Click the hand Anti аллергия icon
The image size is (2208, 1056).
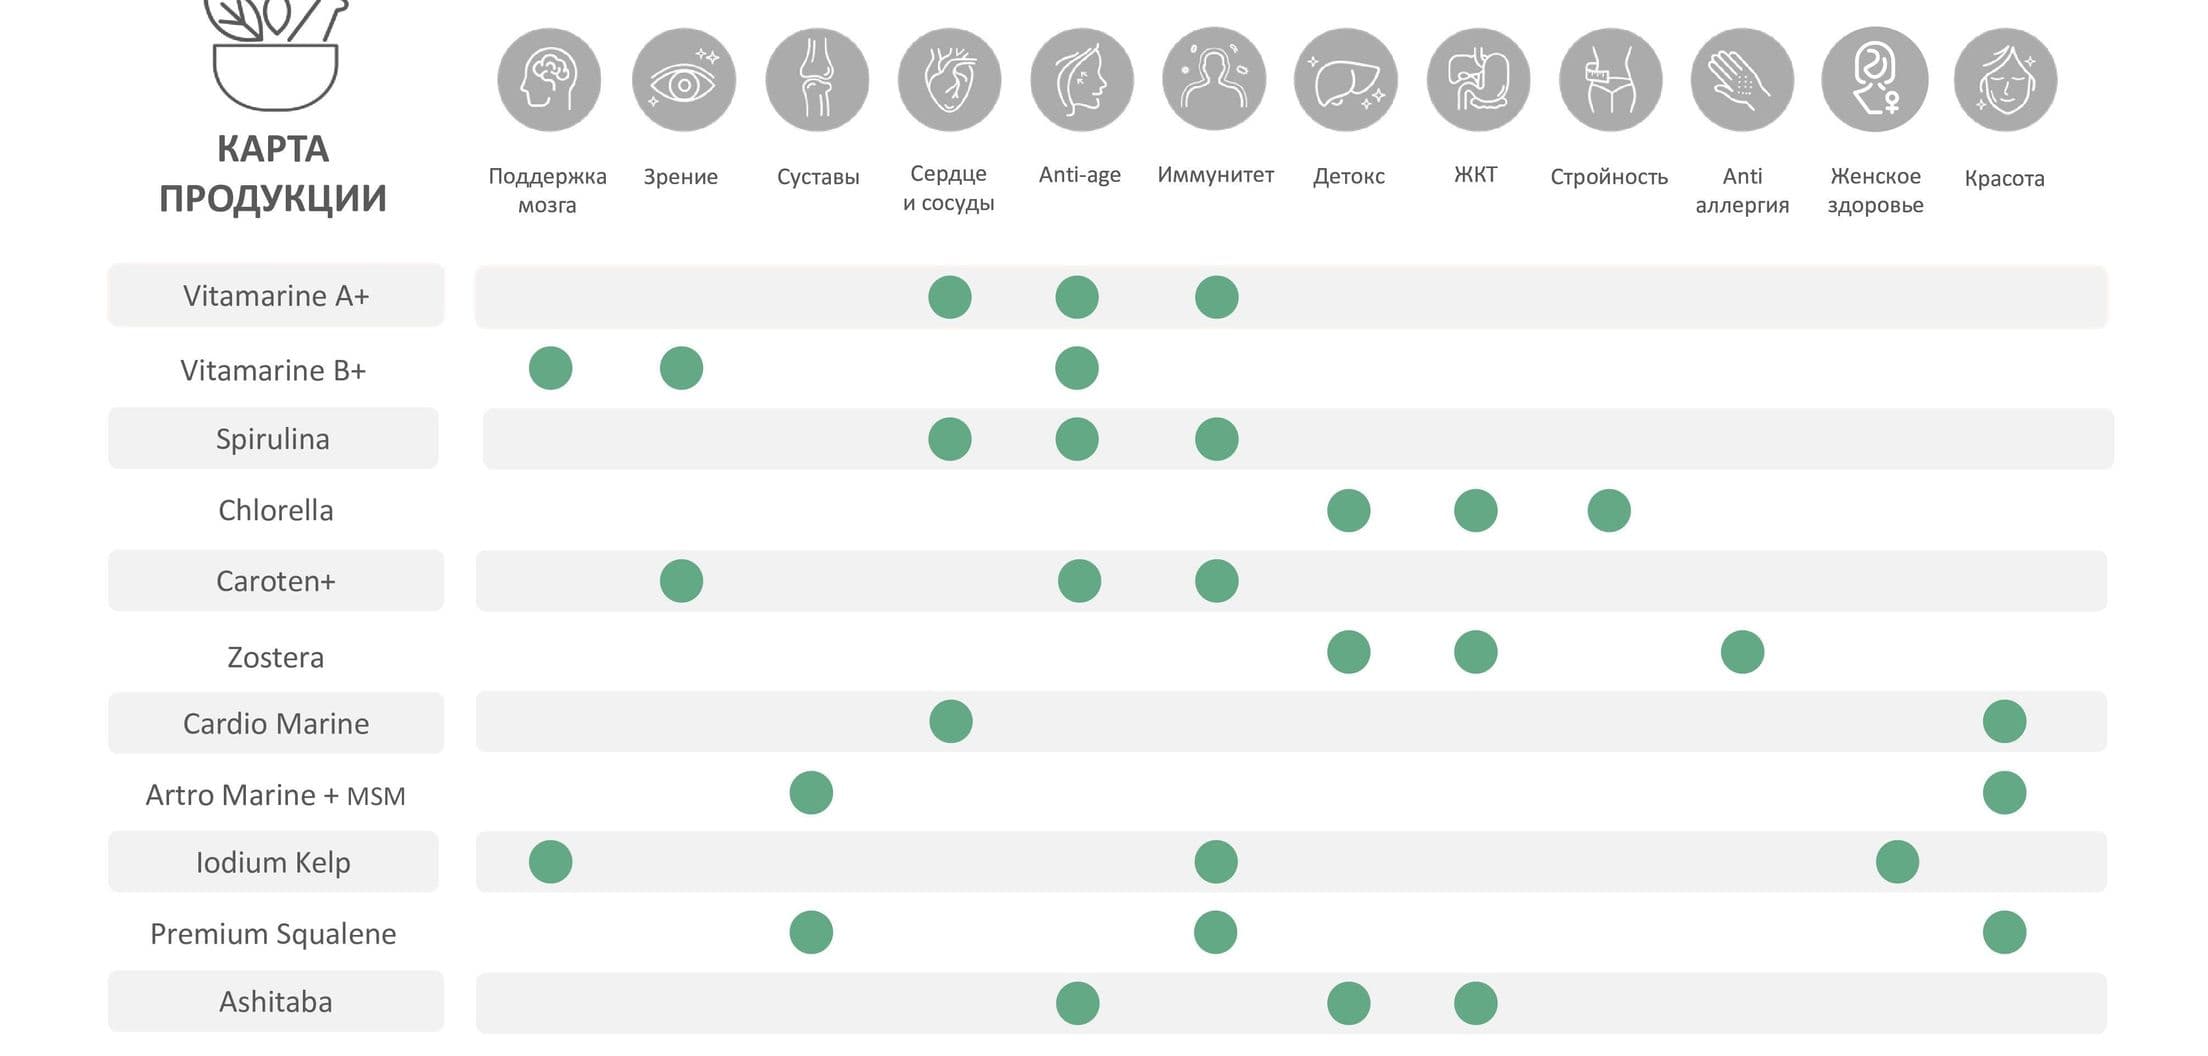pyautogui.click(x=1742, y=80)
